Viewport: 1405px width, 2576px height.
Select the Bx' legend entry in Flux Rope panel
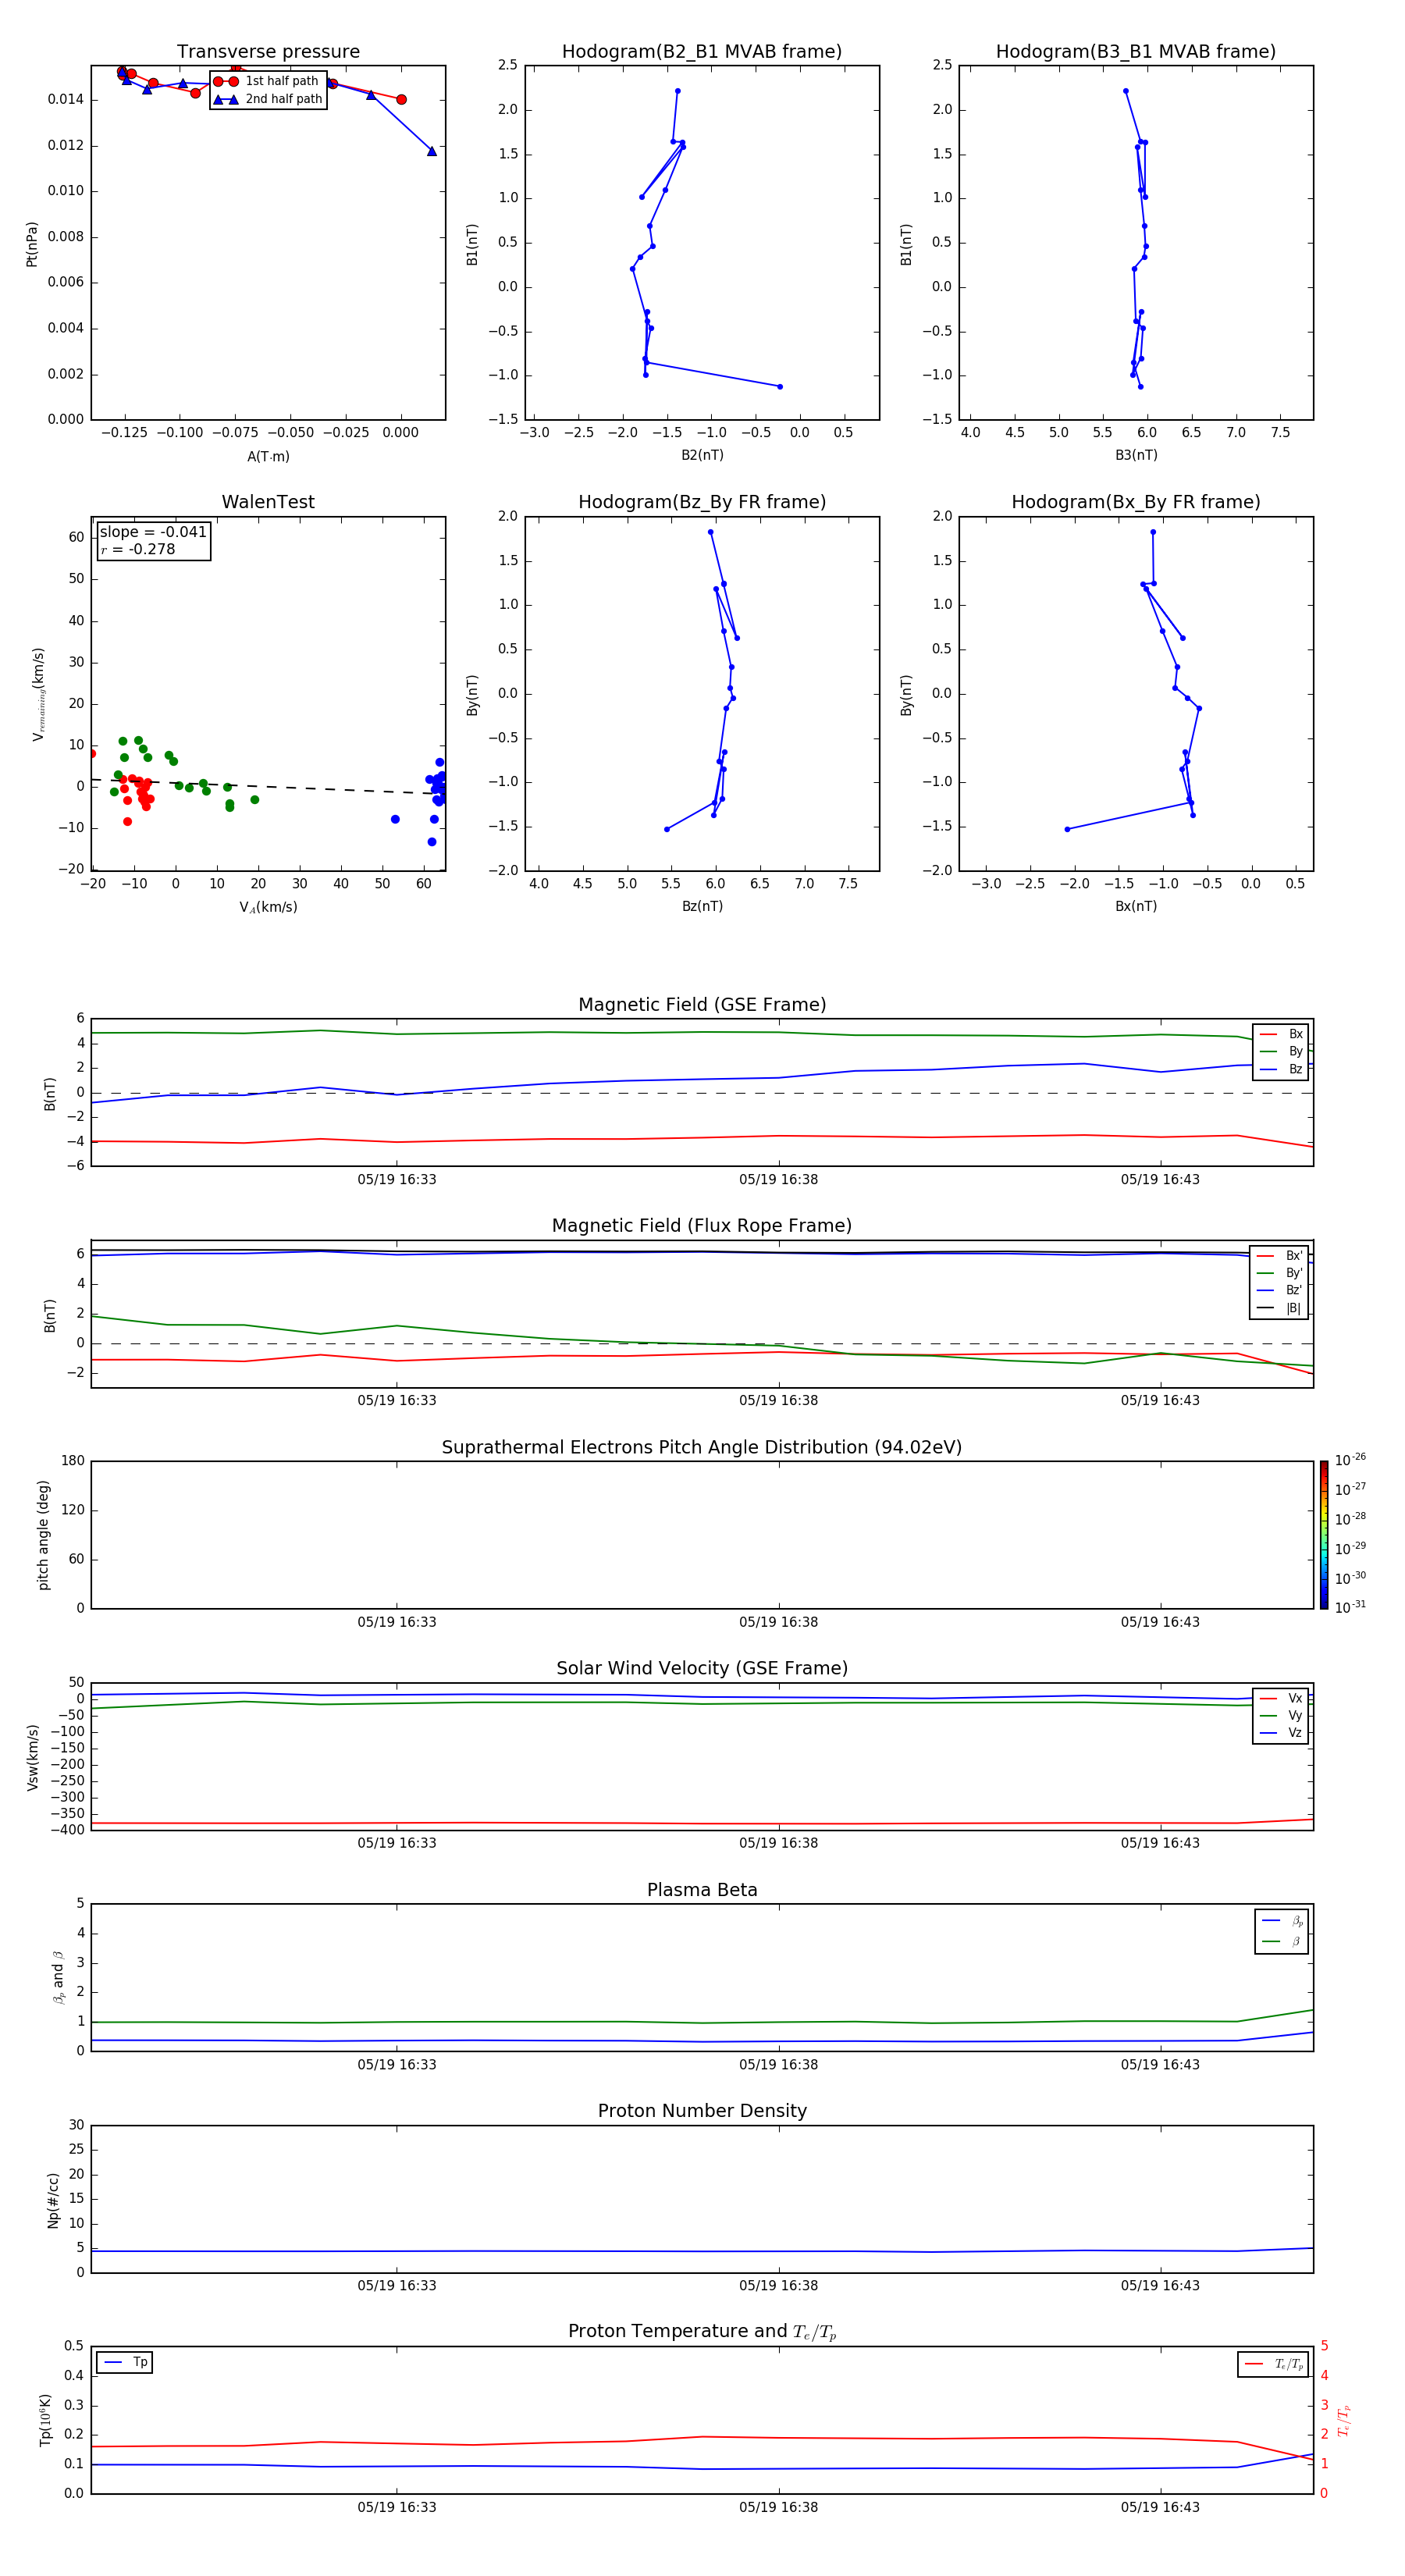[1280, 1256]
